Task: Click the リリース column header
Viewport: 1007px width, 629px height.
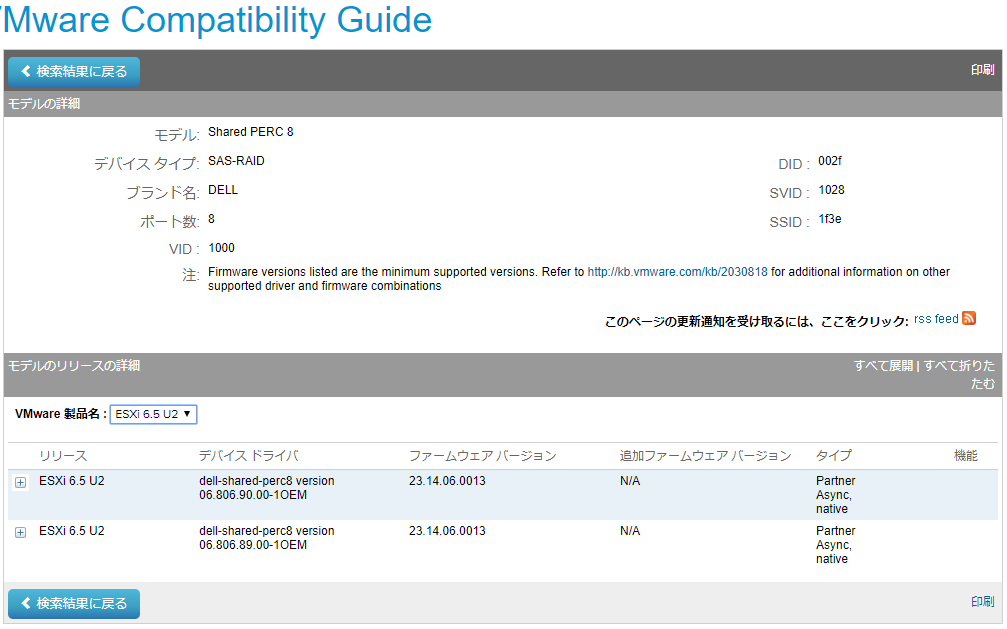Action: click(63, 456)
